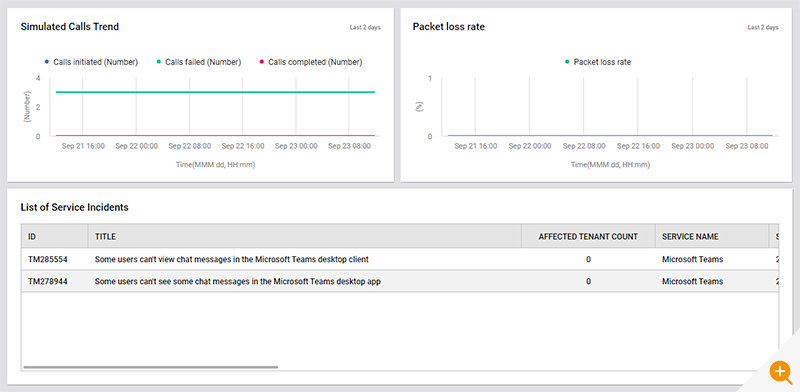Click Sep 22 16:00 label on Packet loss chart
The height and width of the screenshot is (392, 800).
click(638, 146)
